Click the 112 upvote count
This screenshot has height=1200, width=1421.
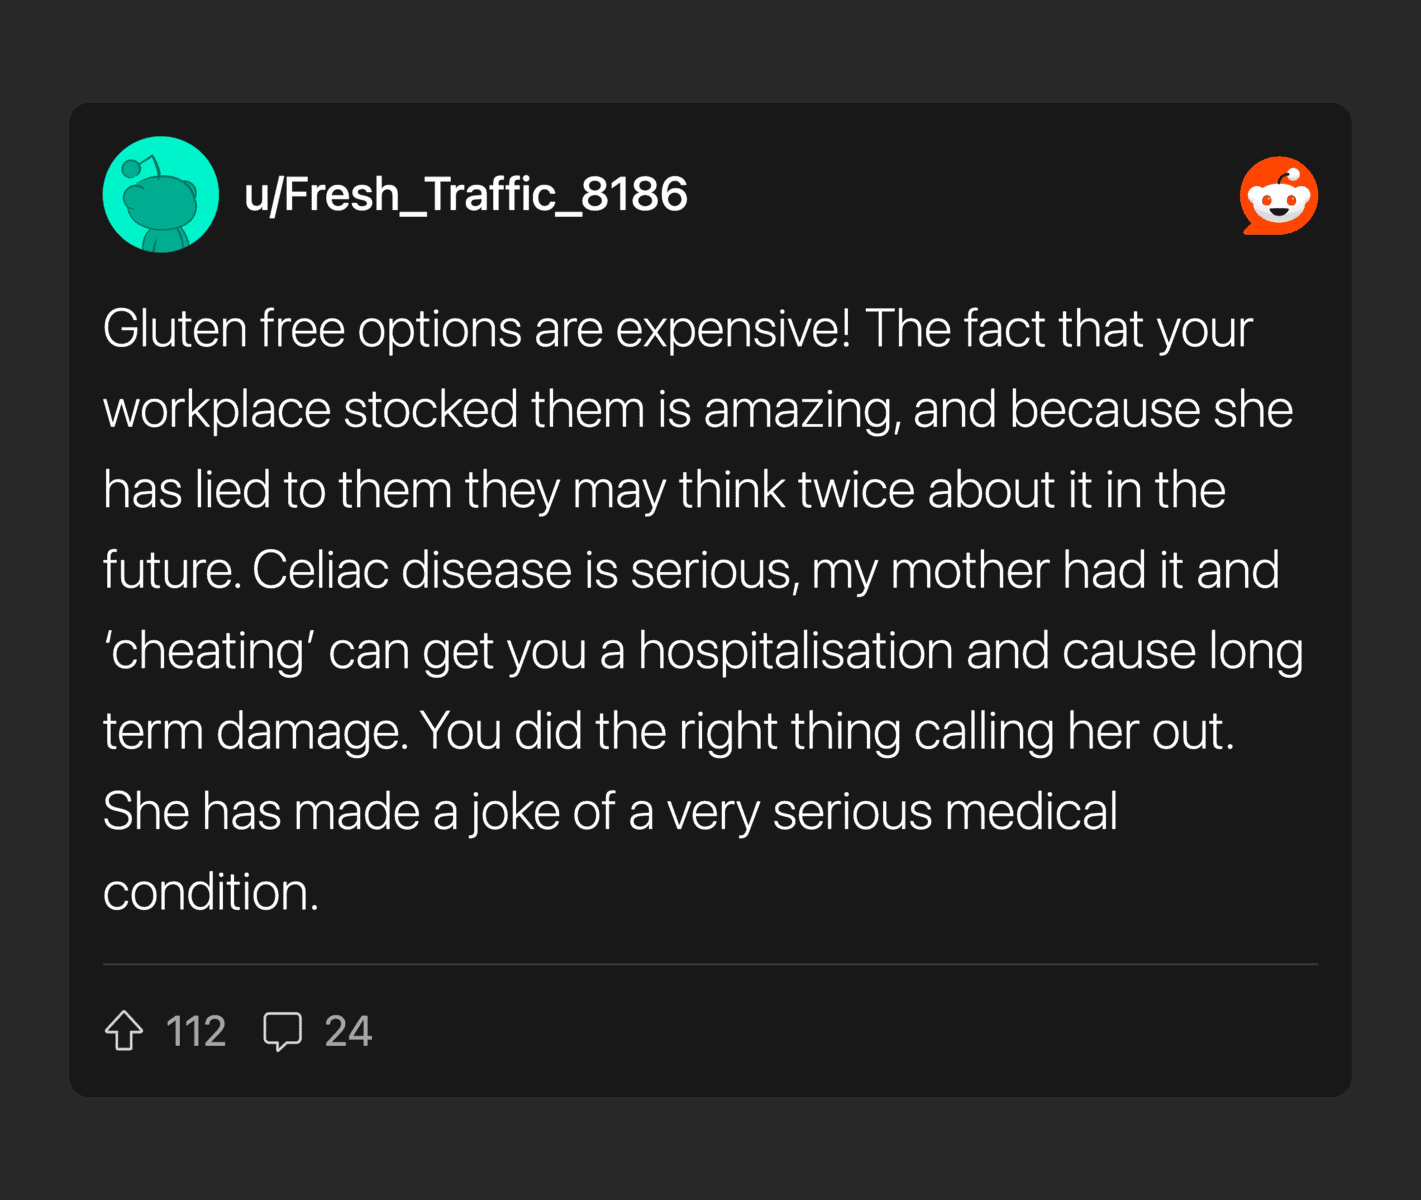[x=196, y=1031]
